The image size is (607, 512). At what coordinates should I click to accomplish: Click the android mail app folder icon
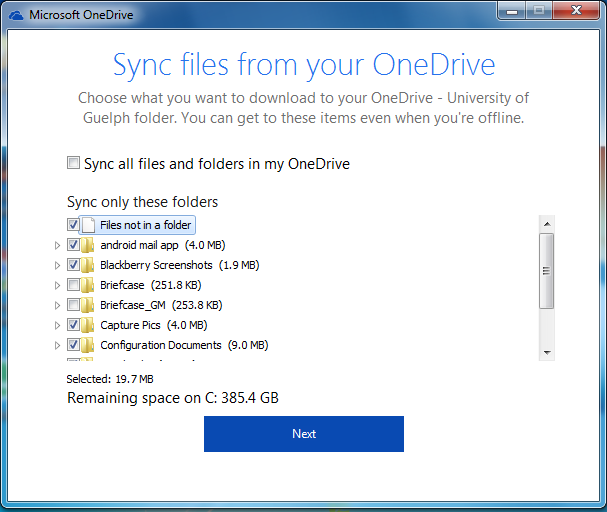coord(88,245)
